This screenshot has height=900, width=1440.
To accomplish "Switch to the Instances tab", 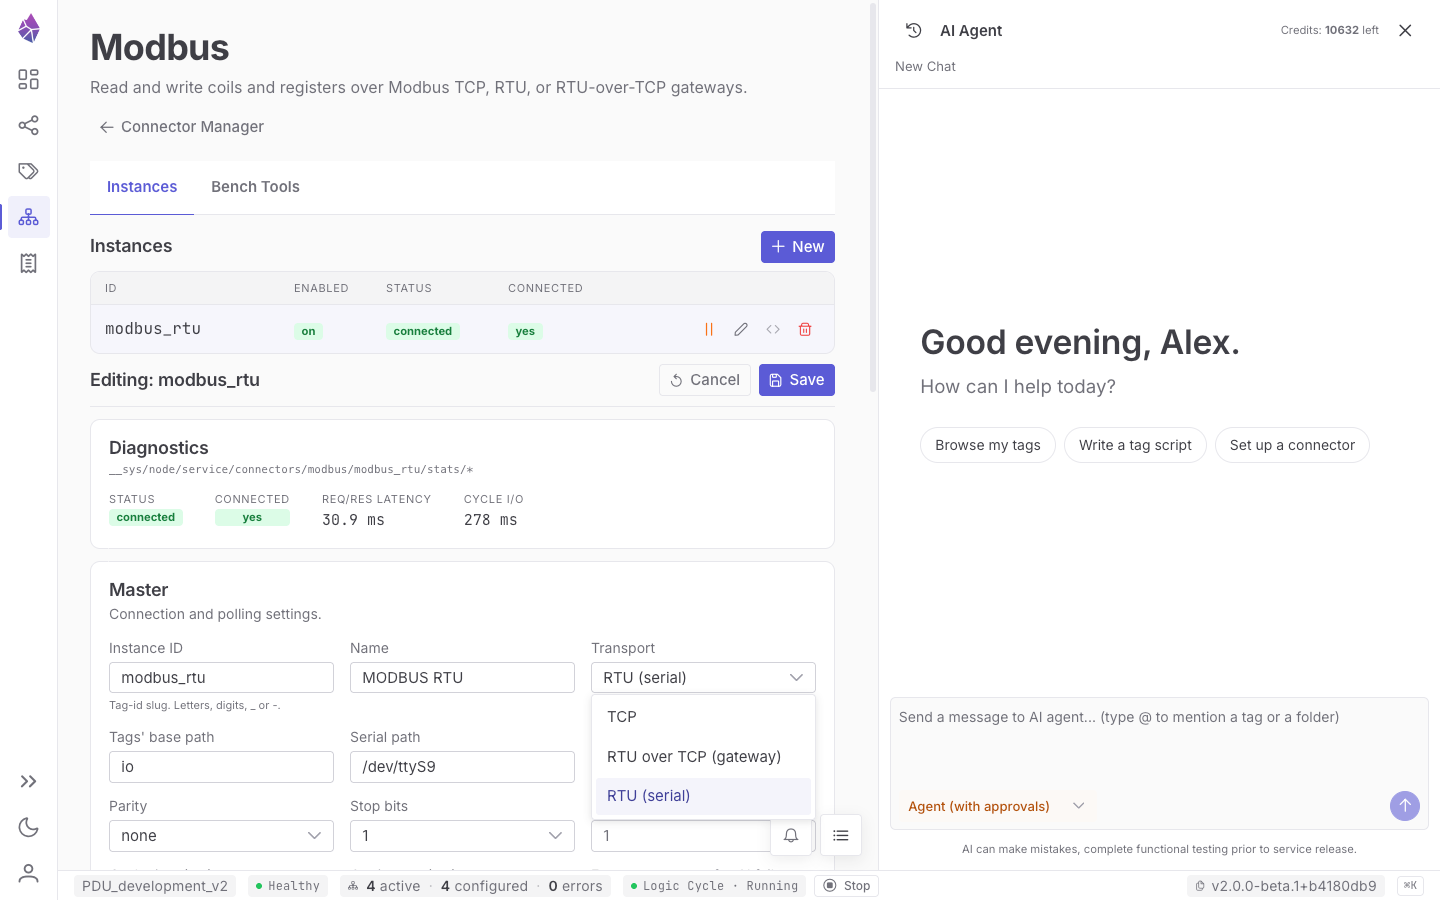I will coord(142,187).
